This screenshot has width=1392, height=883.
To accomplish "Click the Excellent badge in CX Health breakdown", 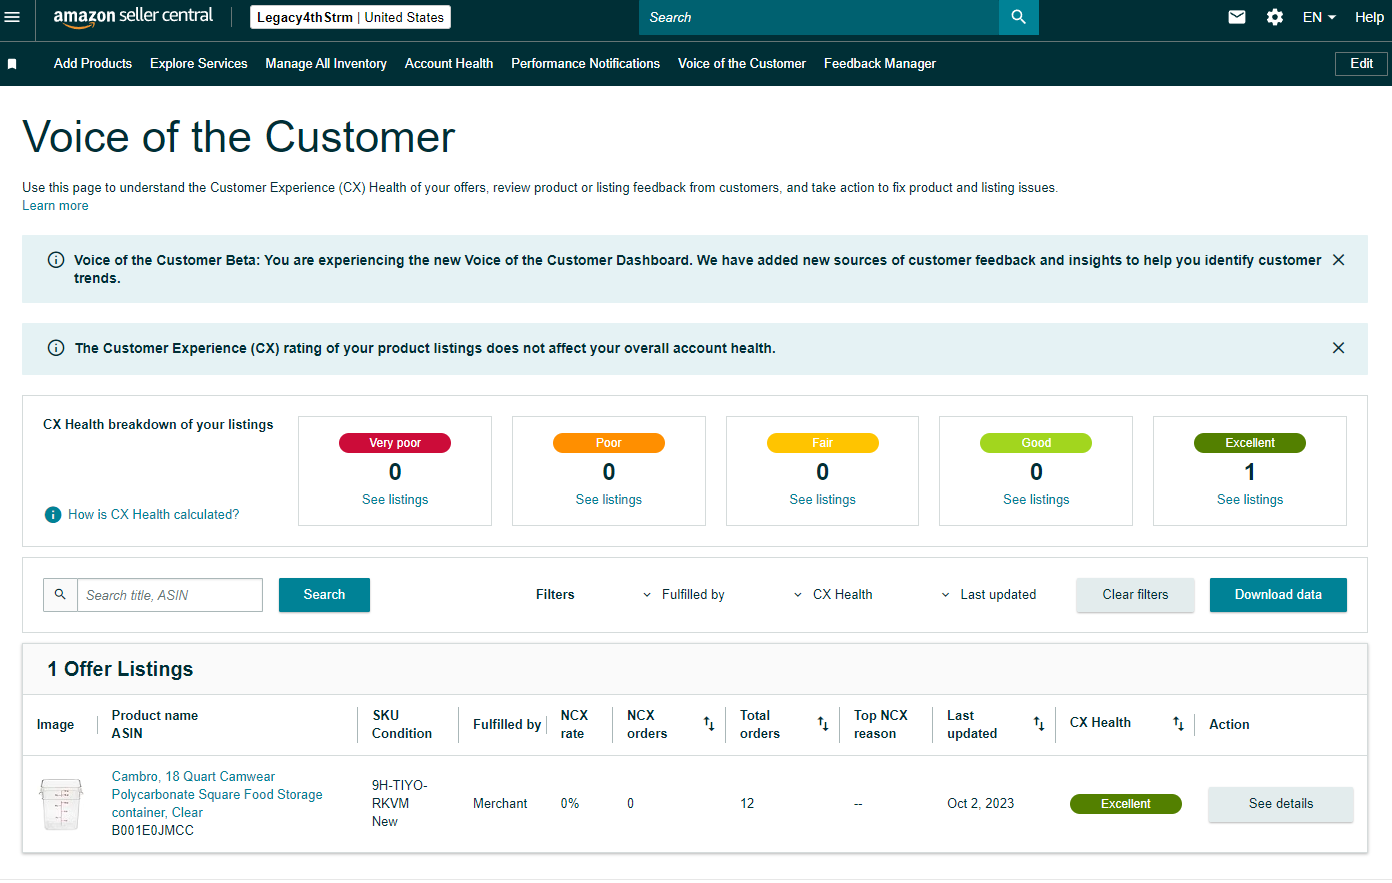I will 1250,443.
